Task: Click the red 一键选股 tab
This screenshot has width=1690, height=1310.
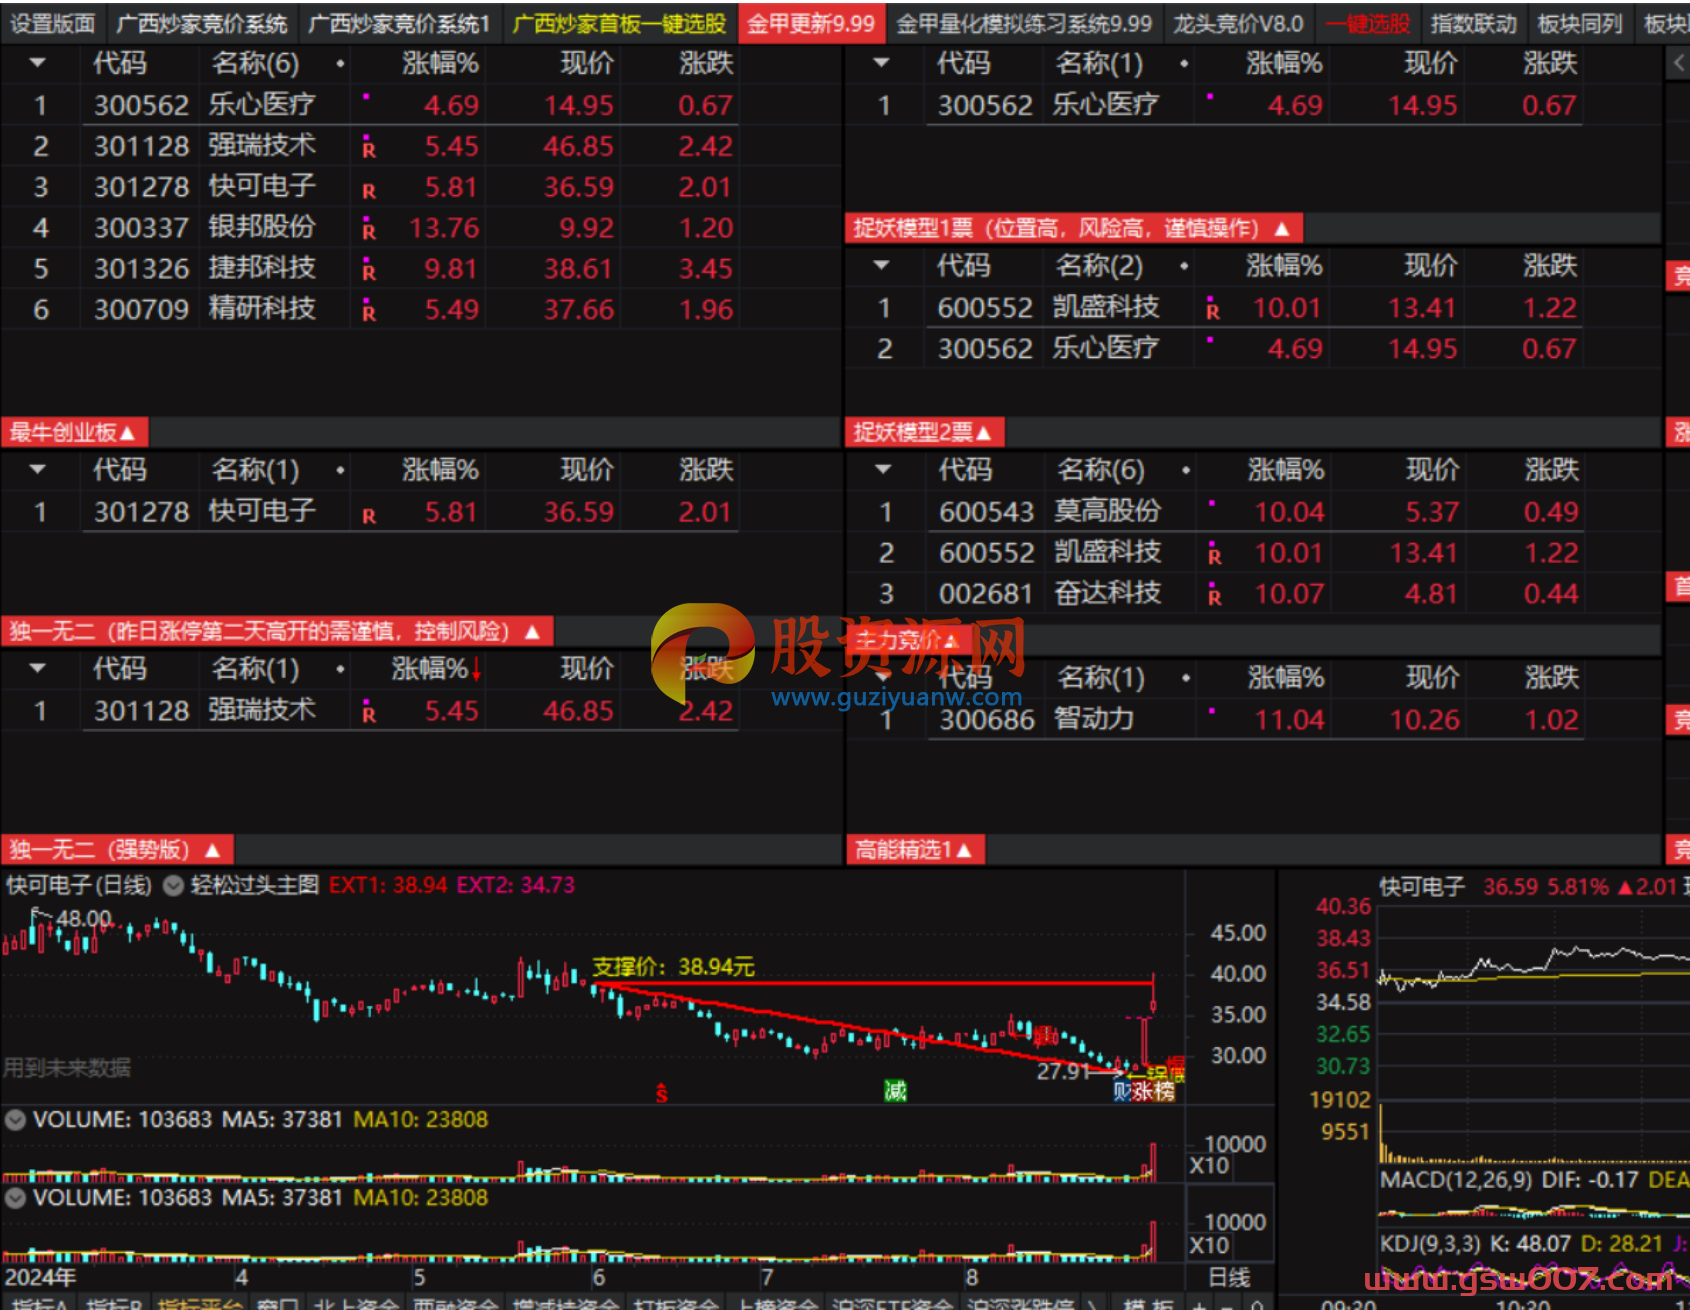Action: click(x=1368, y=22)
